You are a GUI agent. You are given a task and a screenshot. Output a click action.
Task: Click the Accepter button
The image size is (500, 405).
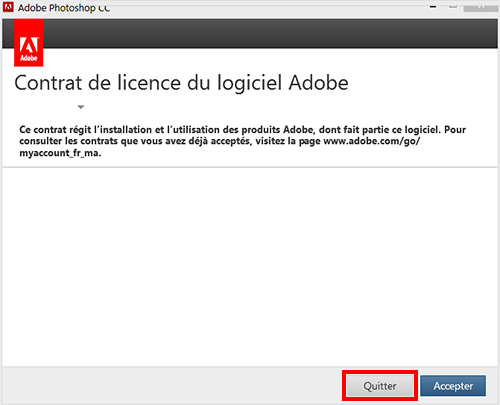[x=453, y=386]
